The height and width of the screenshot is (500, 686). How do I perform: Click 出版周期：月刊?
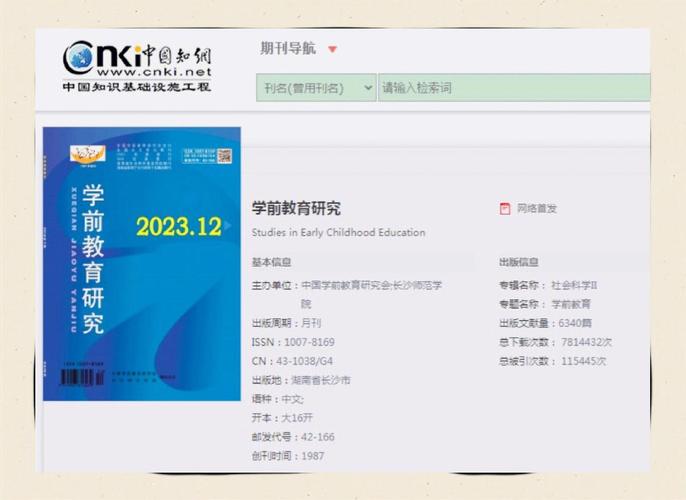286,323
